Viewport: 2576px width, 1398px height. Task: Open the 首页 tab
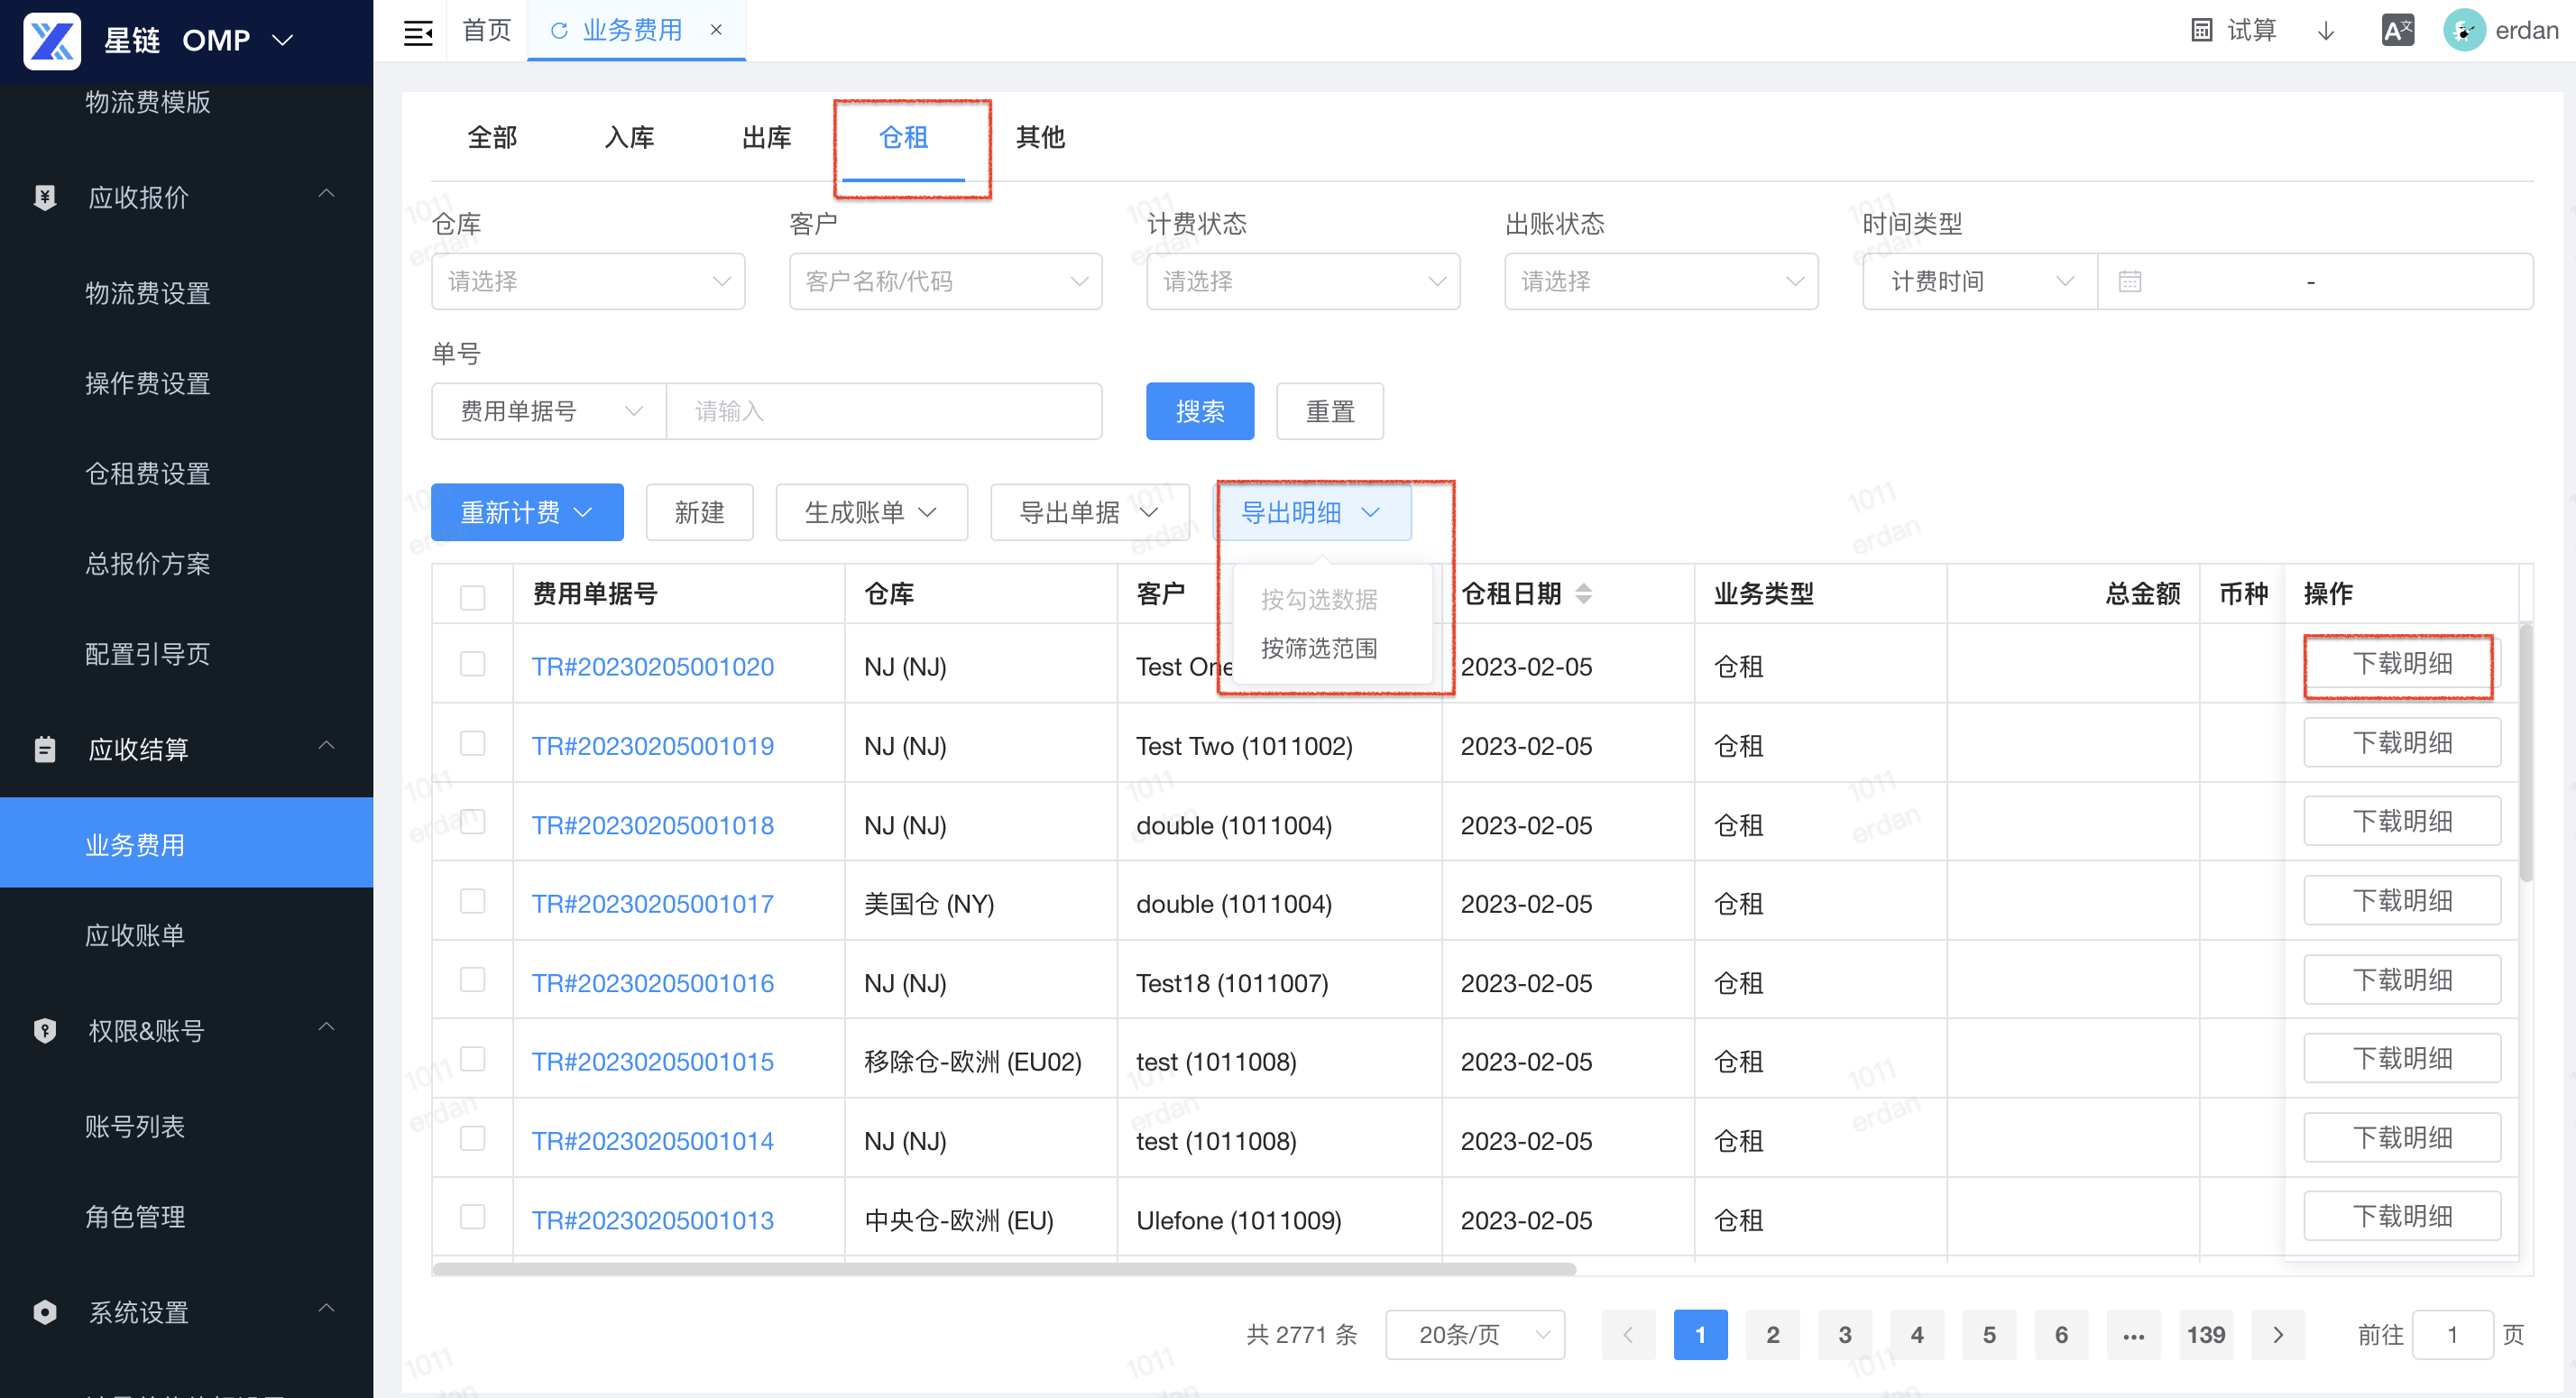(x=487, y=30)
